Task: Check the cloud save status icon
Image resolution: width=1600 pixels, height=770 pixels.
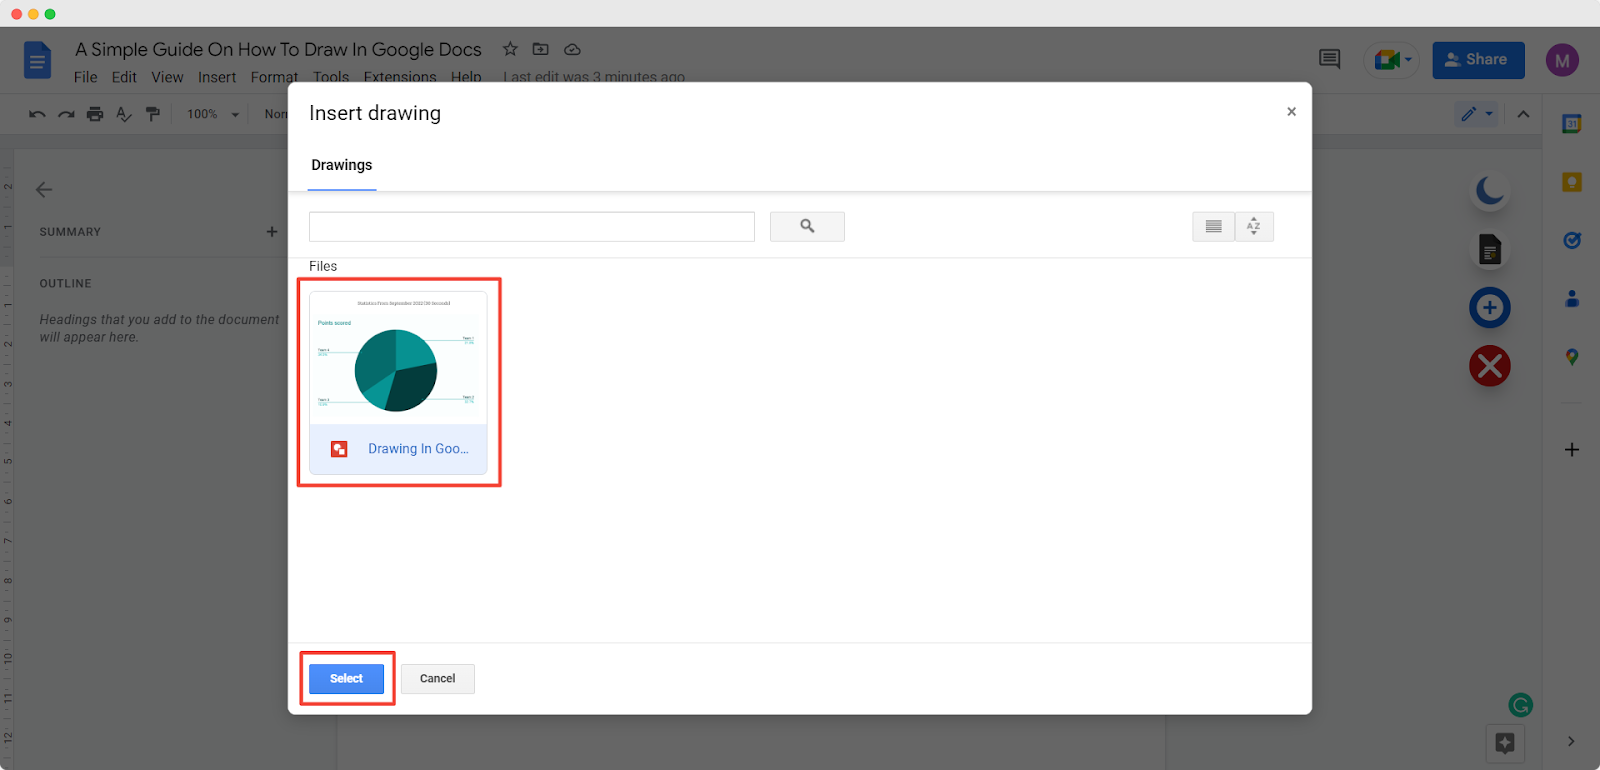Action: 572,49
